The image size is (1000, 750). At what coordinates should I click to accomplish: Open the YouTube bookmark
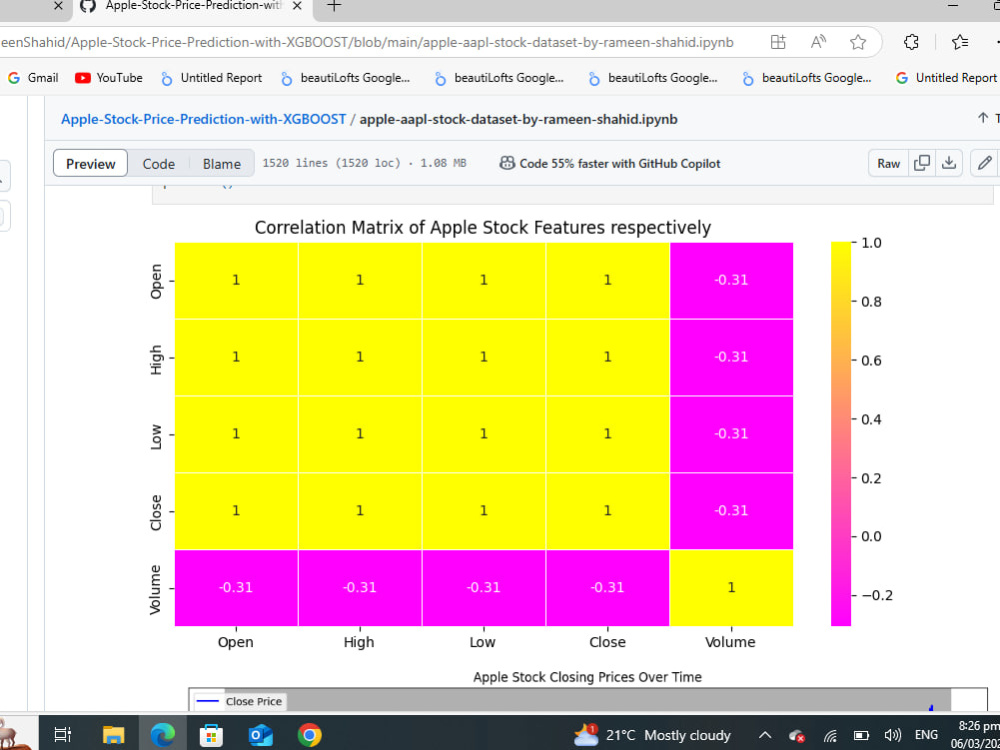tap(108, 78)
